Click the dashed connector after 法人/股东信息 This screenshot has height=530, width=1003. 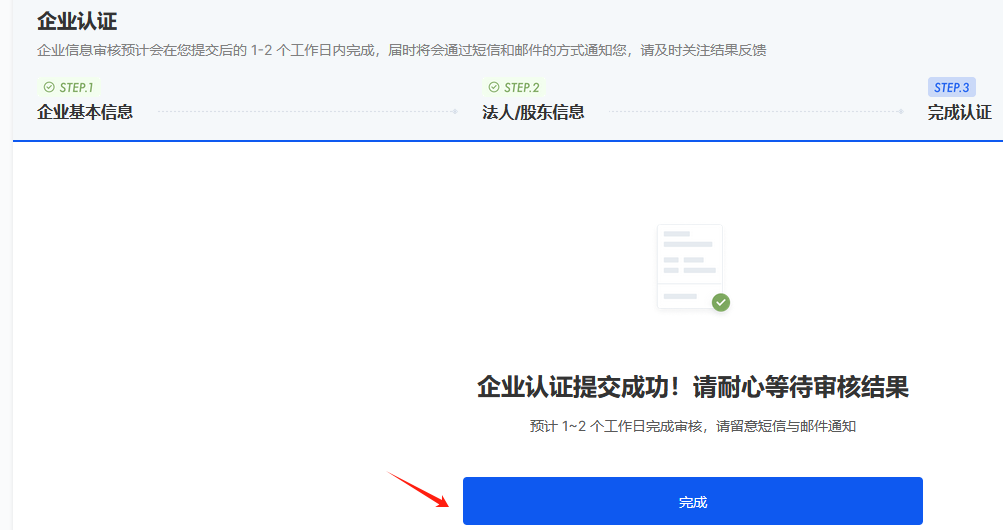click(x=750, y=112)
